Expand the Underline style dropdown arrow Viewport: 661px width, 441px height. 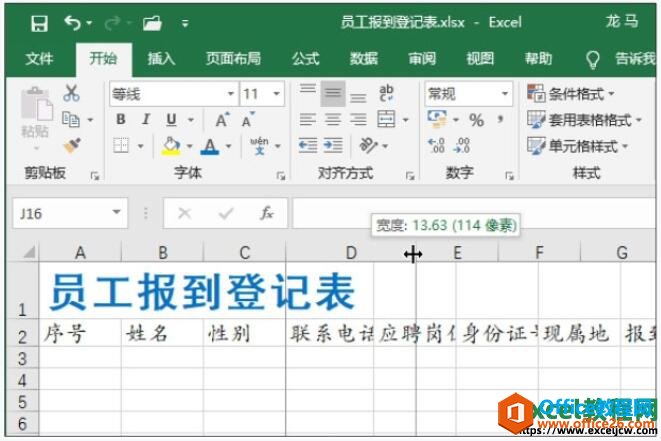click(191, 120)
